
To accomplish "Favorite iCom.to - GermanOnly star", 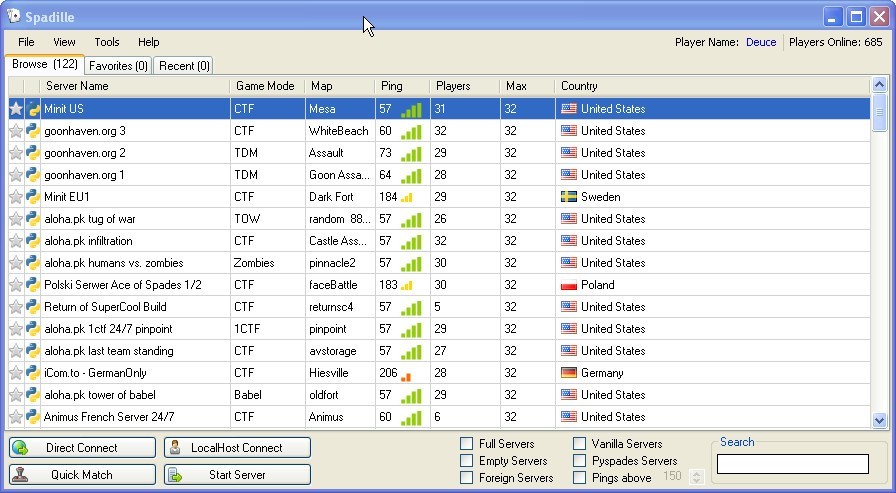I will coord(16,372).
